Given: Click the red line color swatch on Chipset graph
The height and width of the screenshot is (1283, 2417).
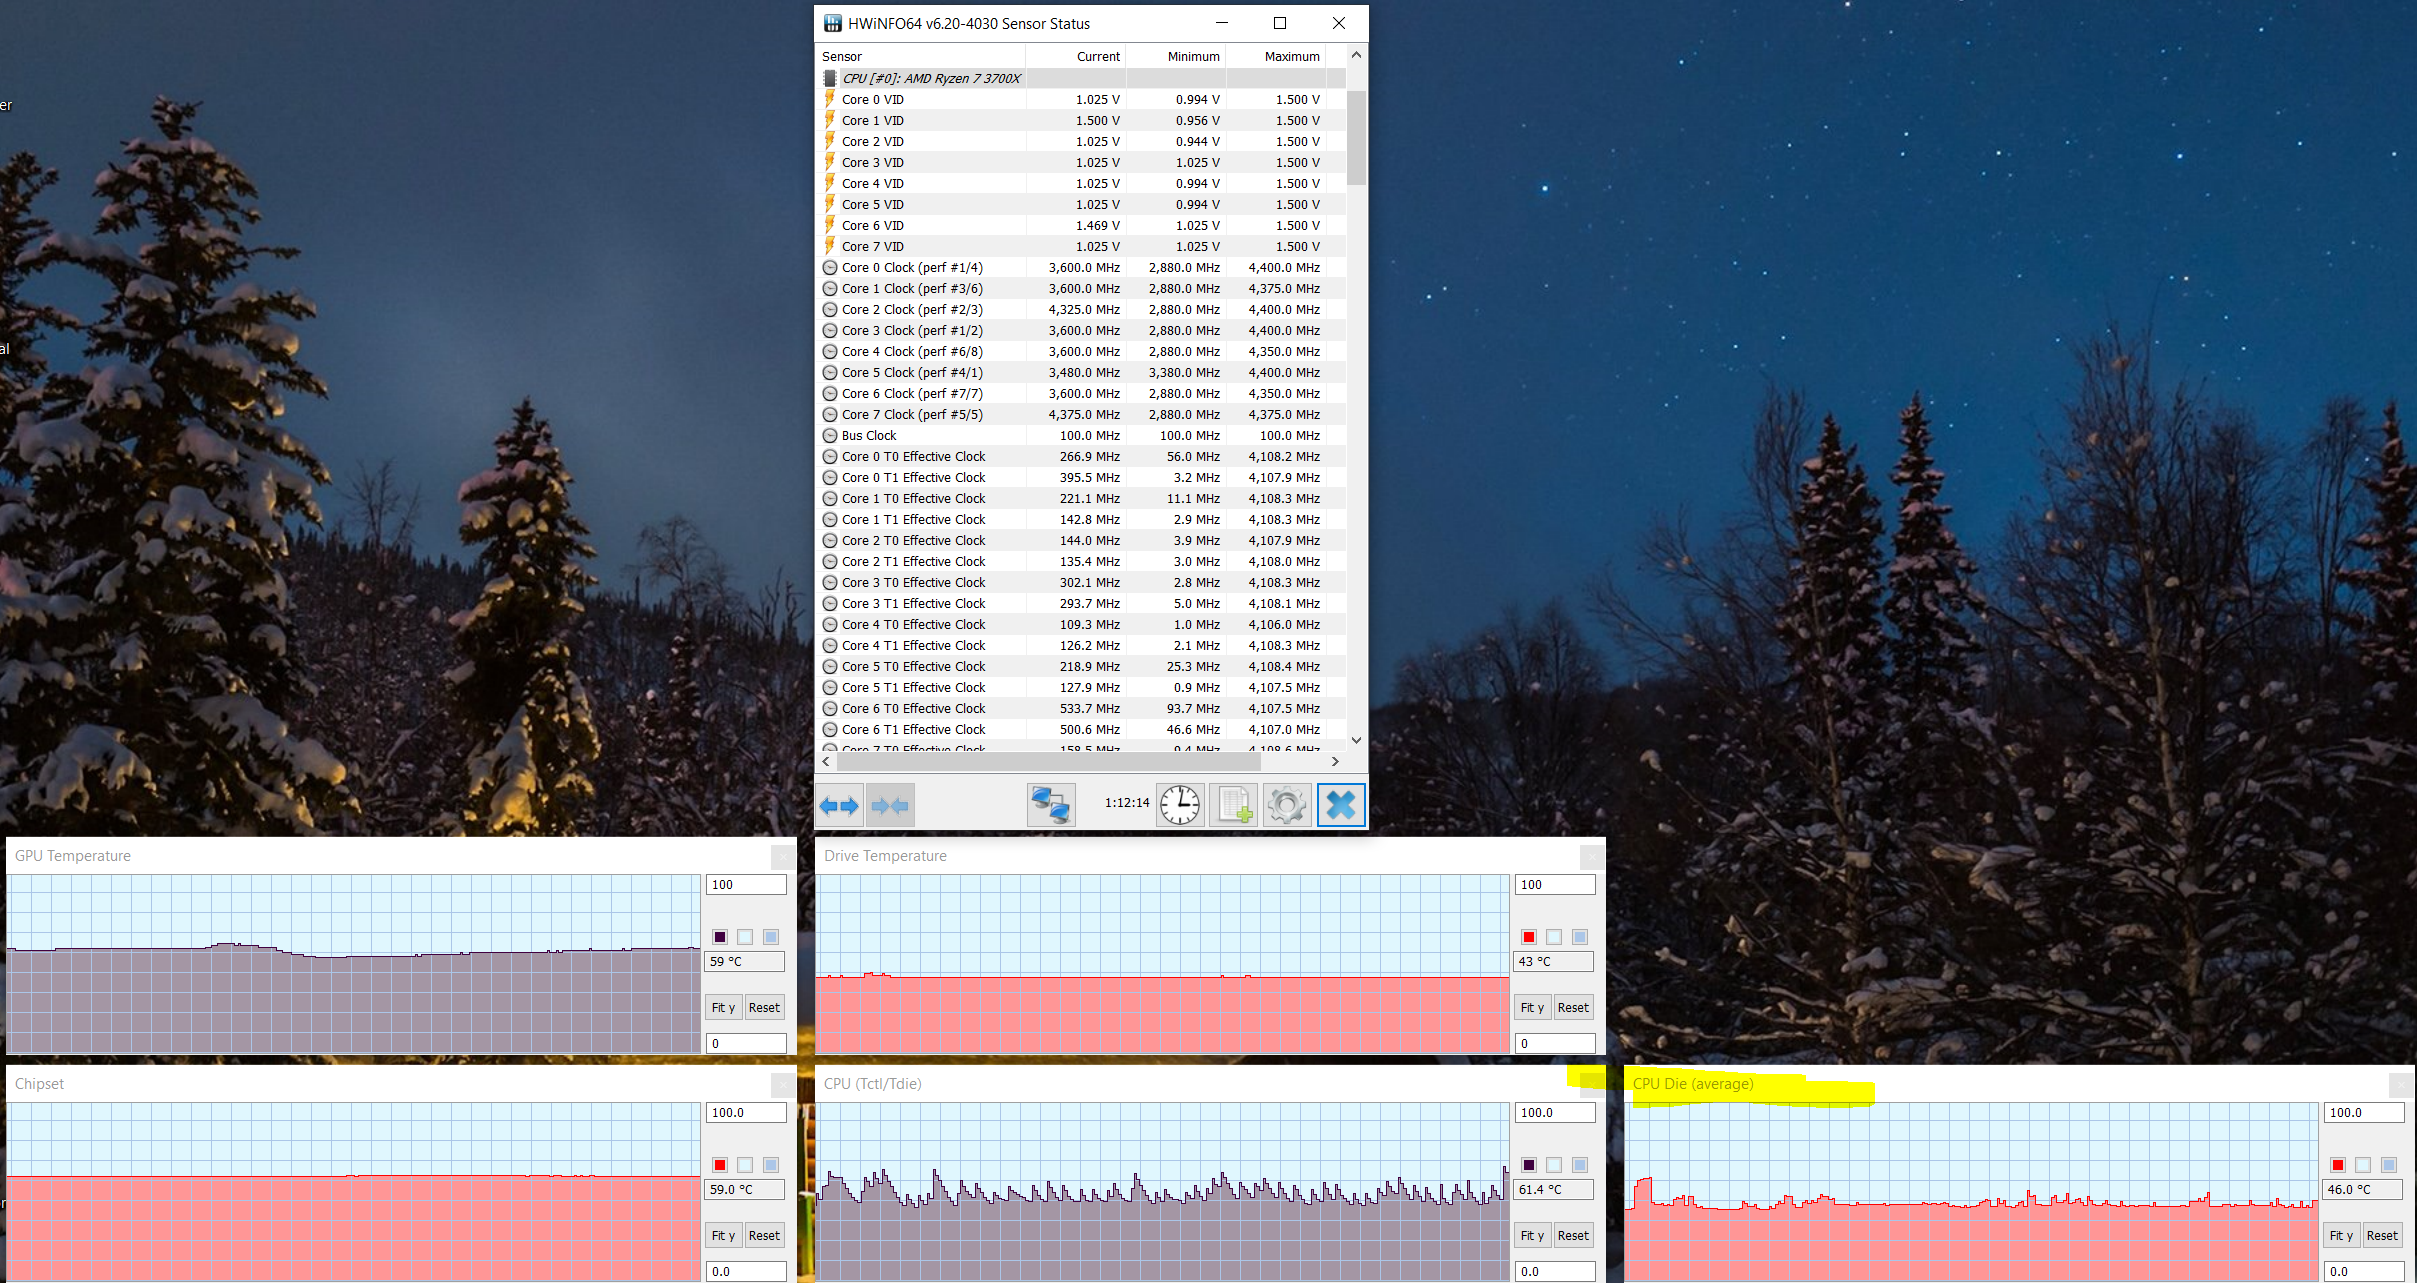Looking at the screenshot, I should [720, 1165].
